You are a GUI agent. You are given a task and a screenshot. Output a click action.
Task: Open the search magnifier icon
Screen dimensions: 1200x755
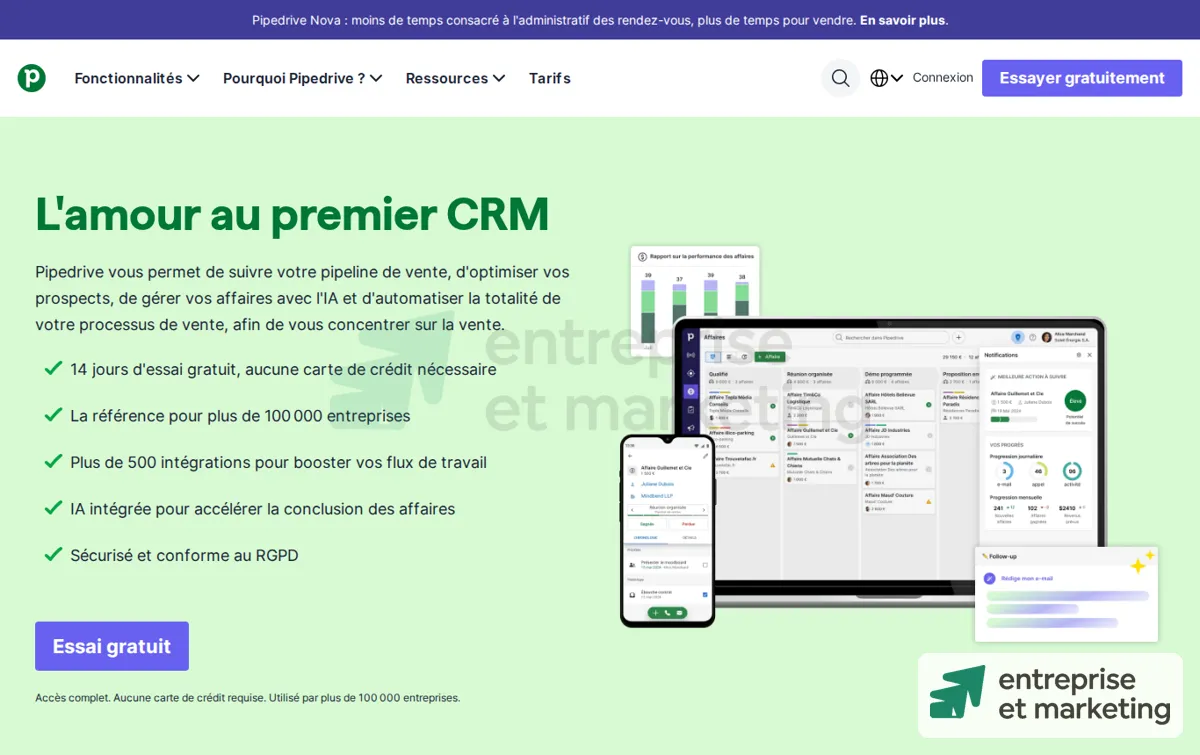840,78
